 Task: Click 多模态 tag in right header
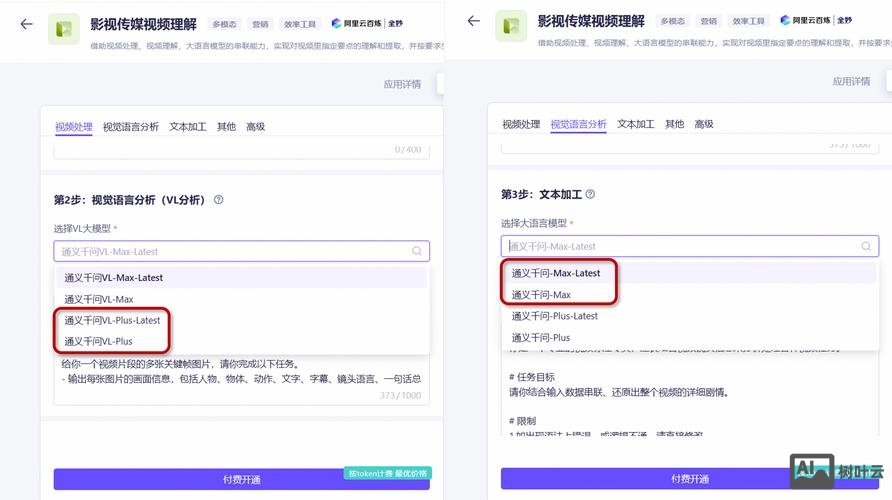[x=672, y=21]
